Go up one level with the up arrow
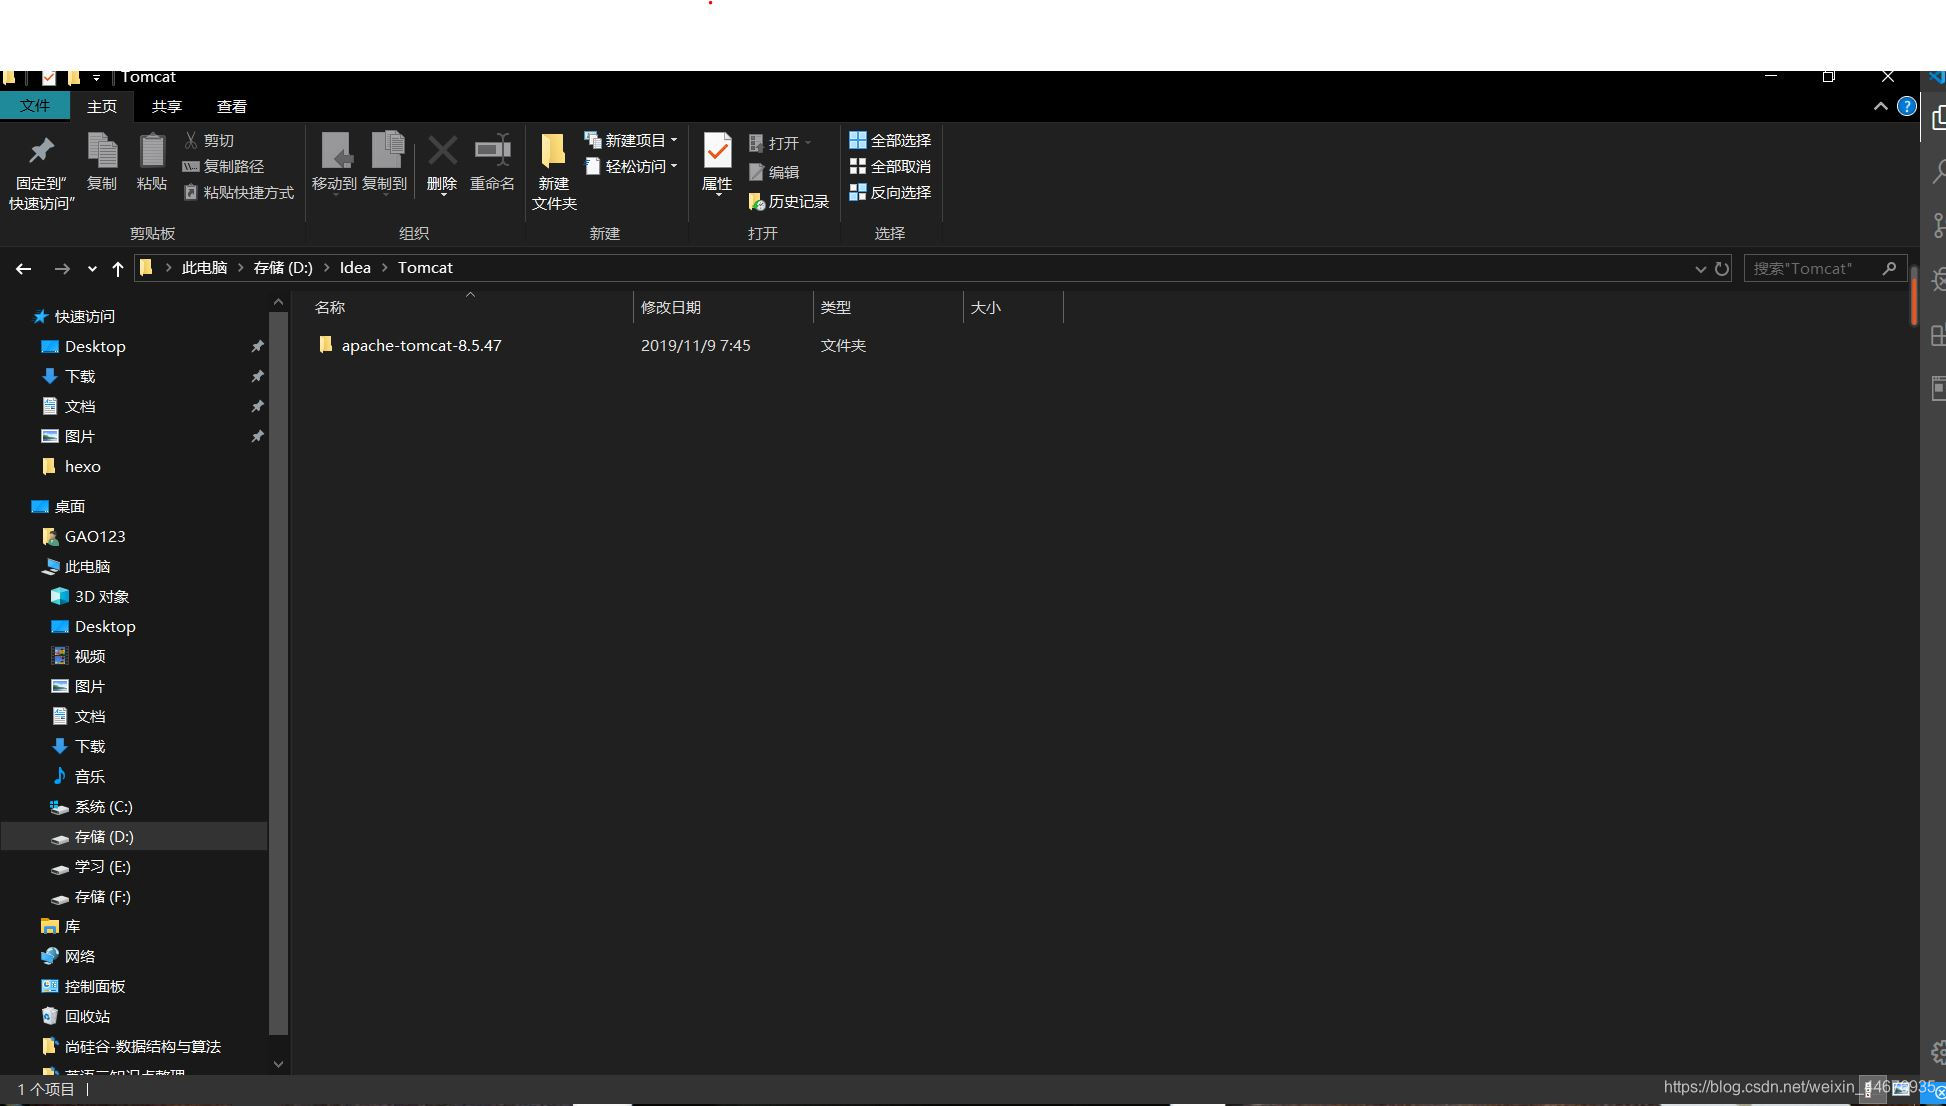Screen dimensions: 1946x1106 pyautogui.click(x=118, y=268)
